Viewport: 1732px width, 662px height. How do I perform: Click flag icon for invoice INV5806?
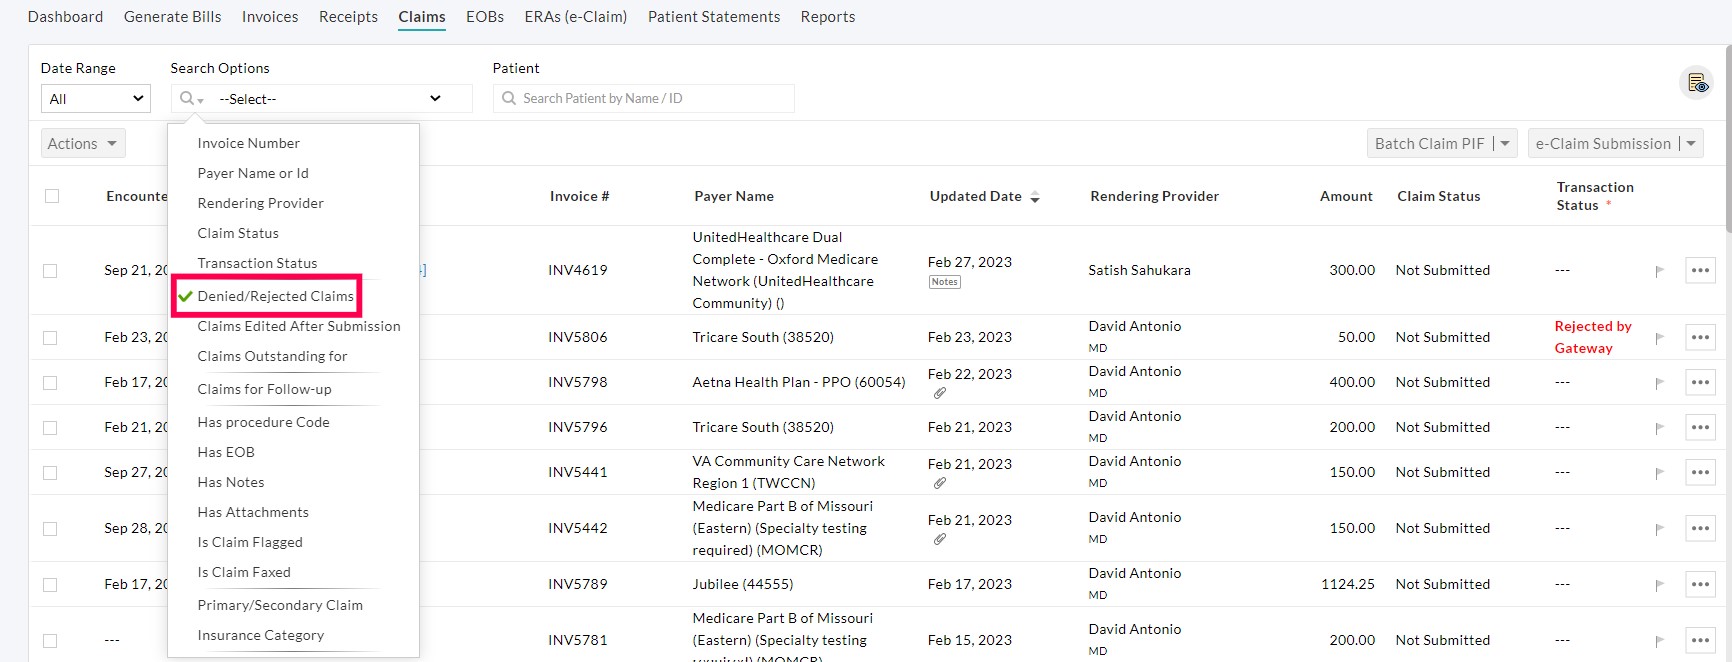[1659, 338]
